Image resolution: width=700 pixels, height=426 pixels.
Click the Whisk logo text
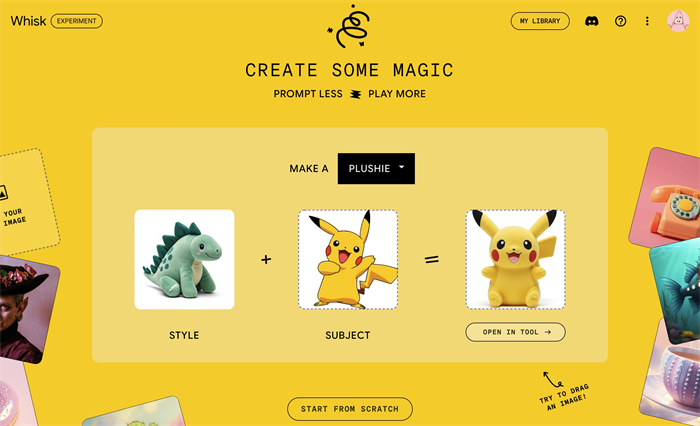pos(28,21)
